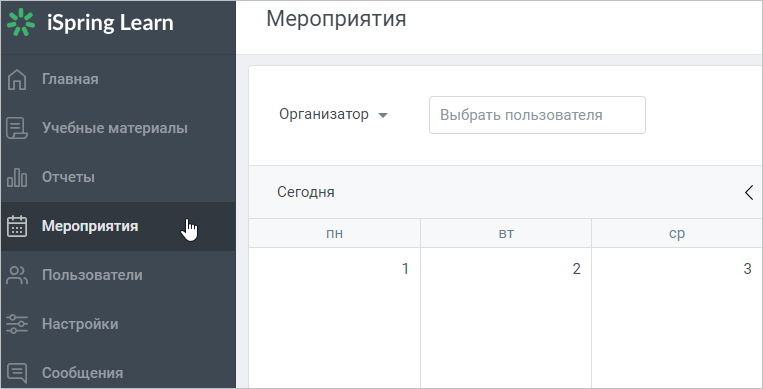Click the scroll document icon beside Учебные материалы

pyautogui.click(x=17, y=128)
